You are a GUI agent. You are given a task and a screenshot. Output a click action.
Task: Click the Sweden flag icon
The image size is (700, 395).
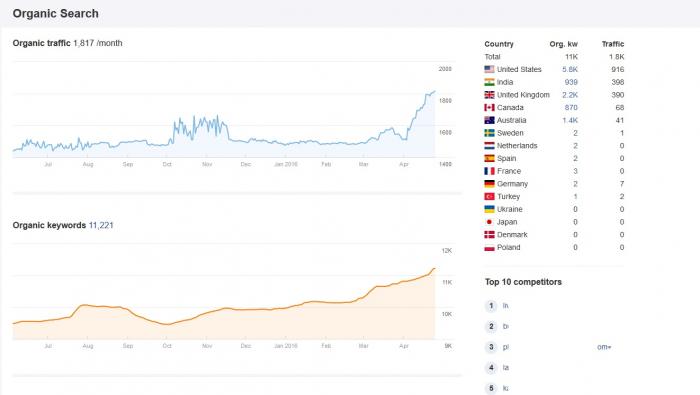[x=489, y=133]
